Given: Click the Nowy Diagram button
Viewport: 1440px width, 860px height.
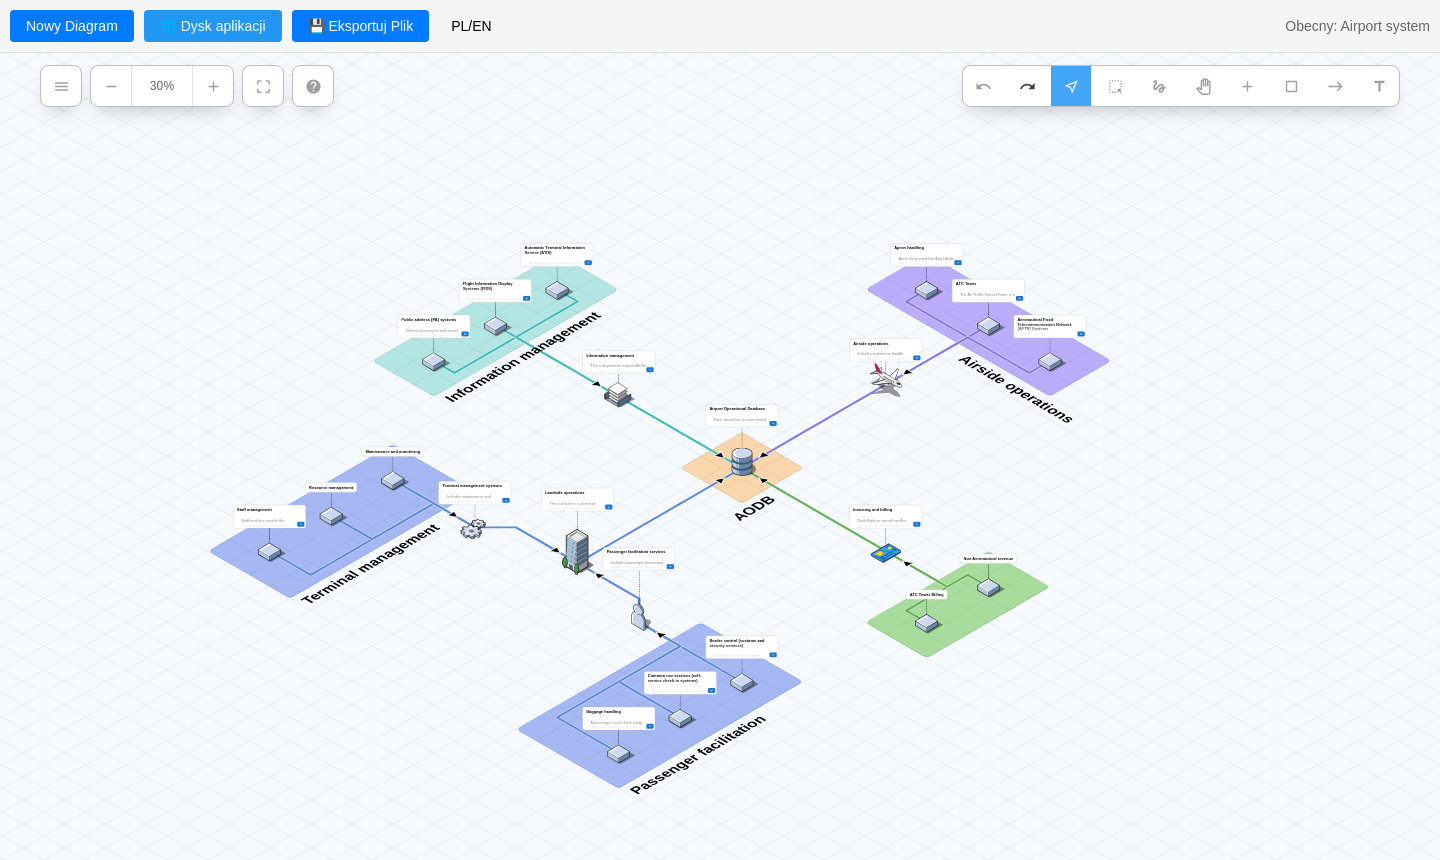Looking at the screenshot, I should pos(72,26).
